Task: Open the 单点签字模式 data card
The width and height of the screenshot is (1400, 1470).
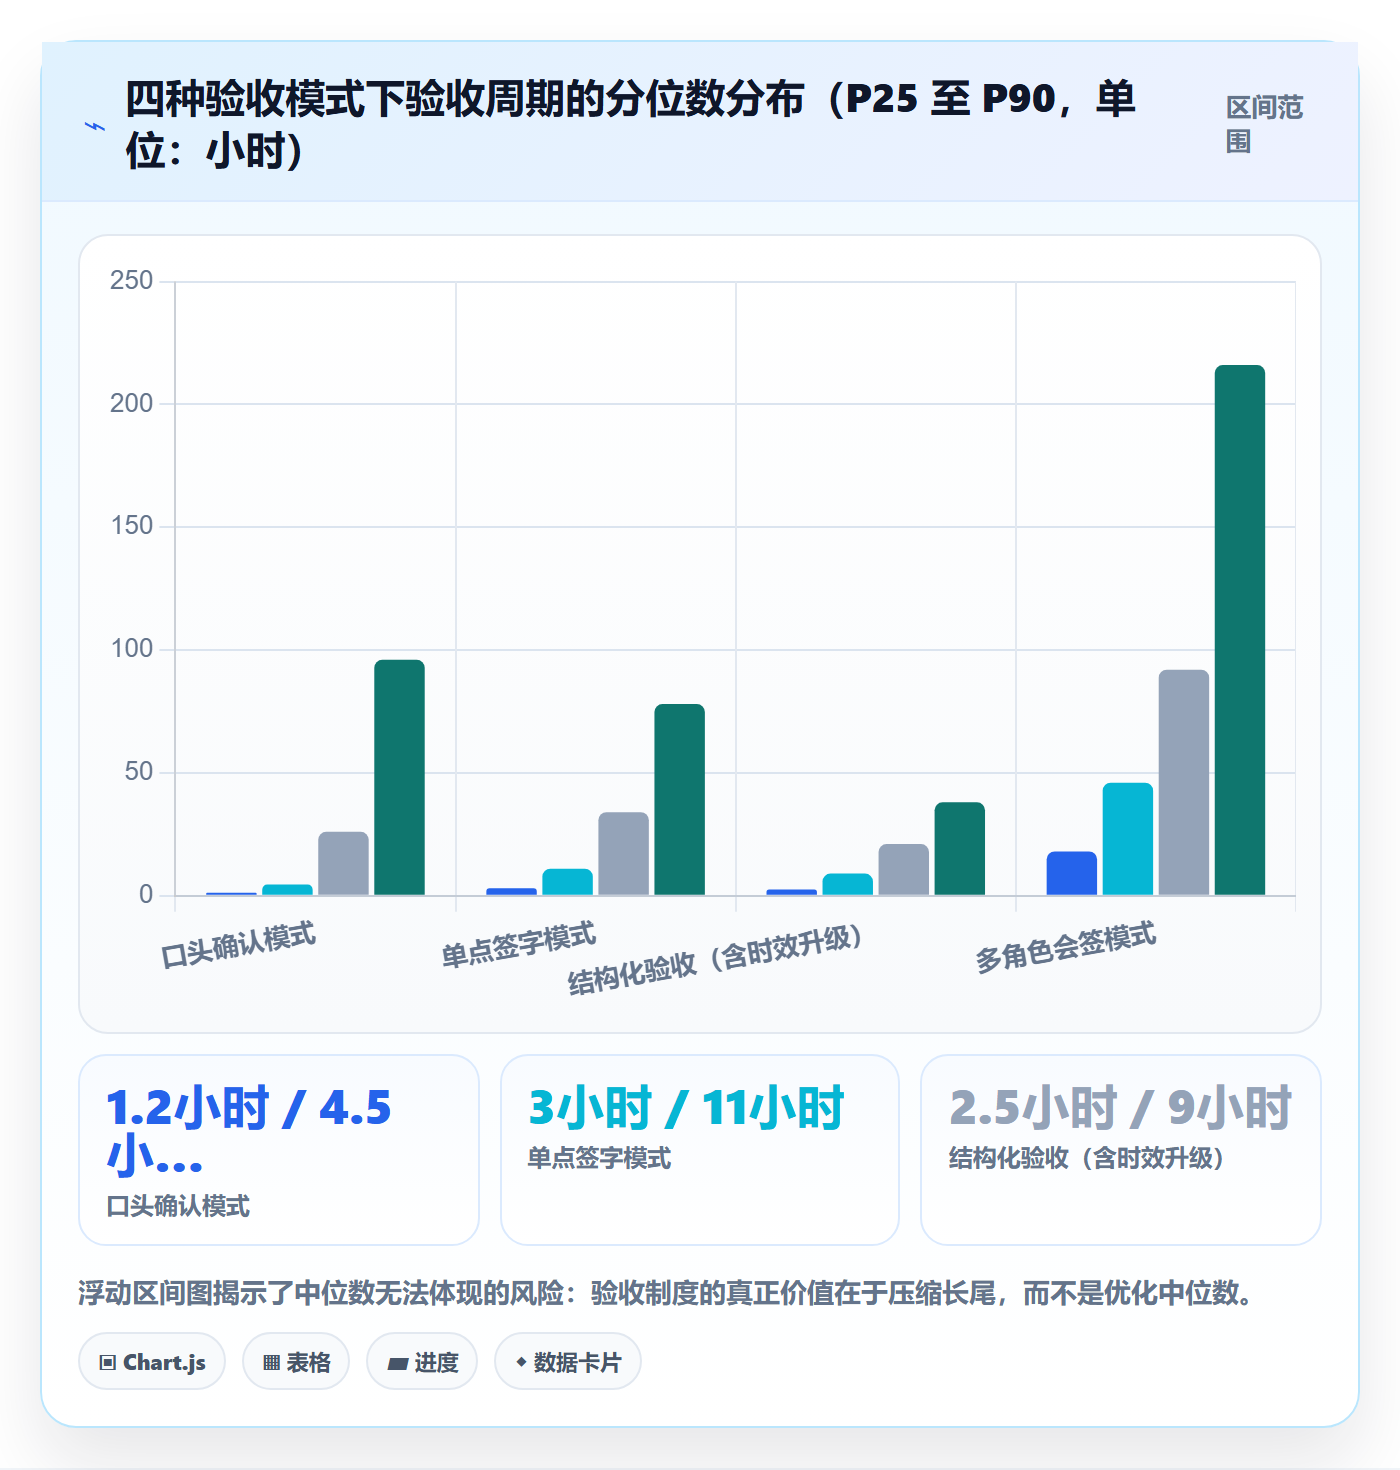Action: point(700,1150)
